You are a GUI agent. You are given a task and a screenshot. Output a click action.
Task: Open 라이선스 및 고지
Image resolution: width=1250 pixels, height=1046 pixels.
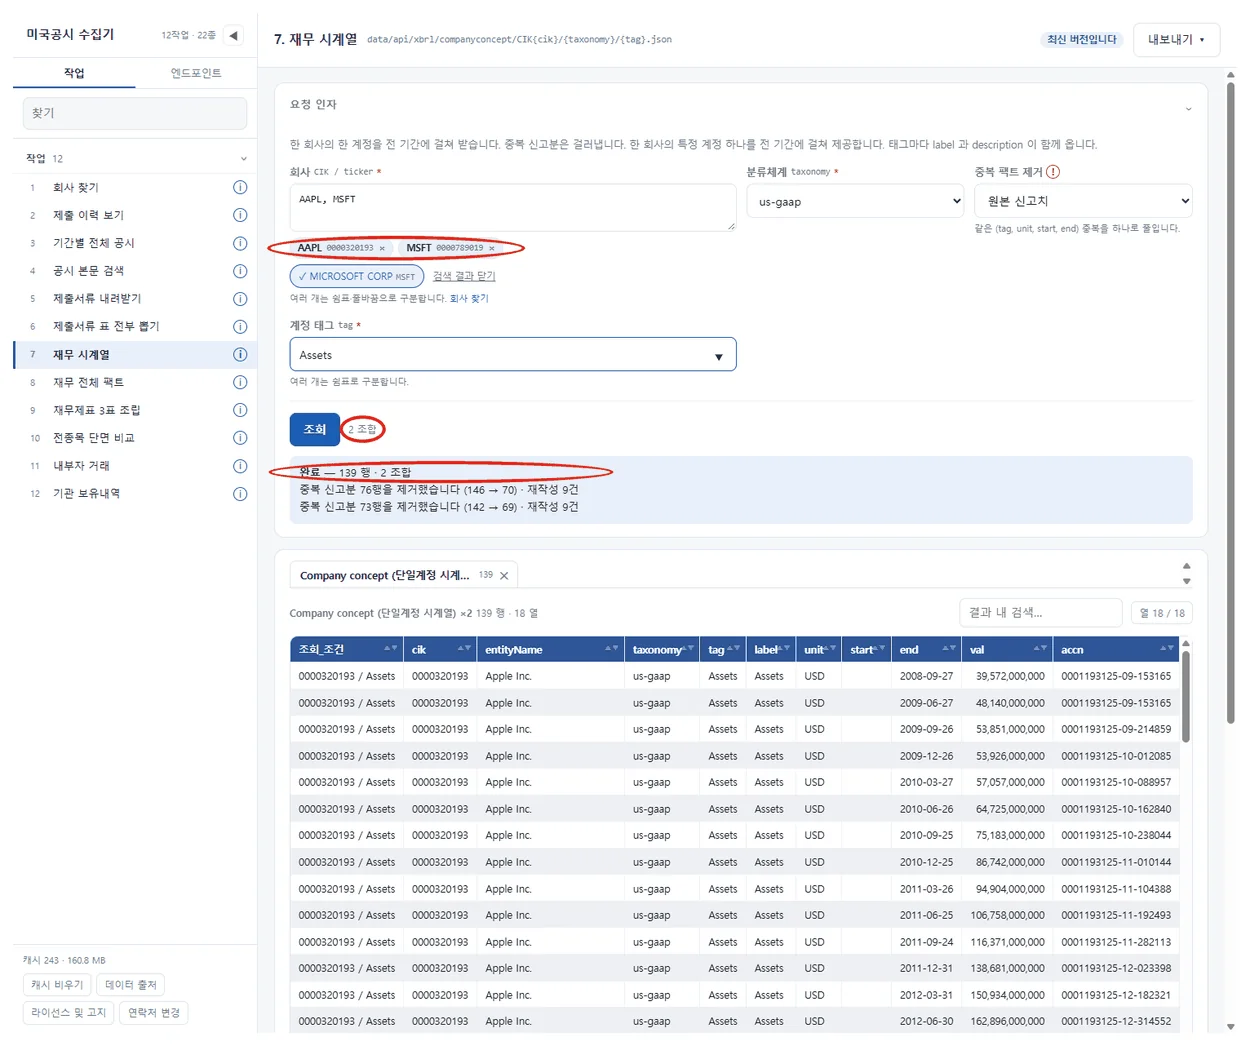pos(68,1013)
